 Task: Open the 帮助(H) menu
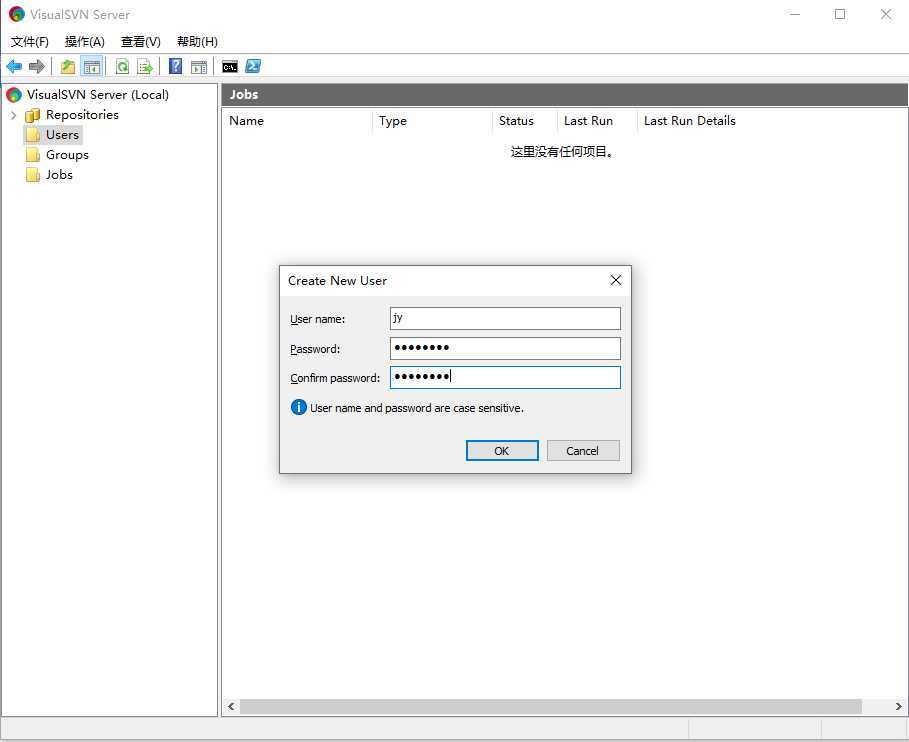[x=197, y=42]
